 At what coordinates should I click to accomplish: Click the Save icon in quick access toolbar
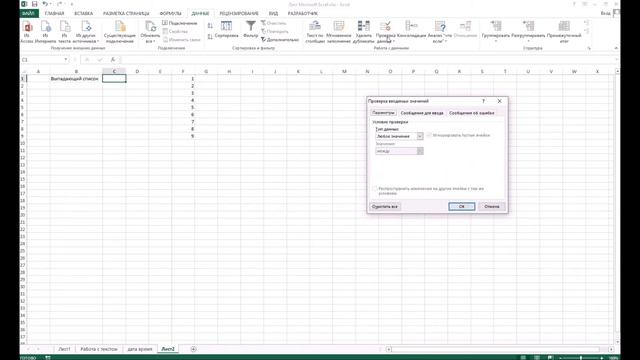[x=34, y=4]
